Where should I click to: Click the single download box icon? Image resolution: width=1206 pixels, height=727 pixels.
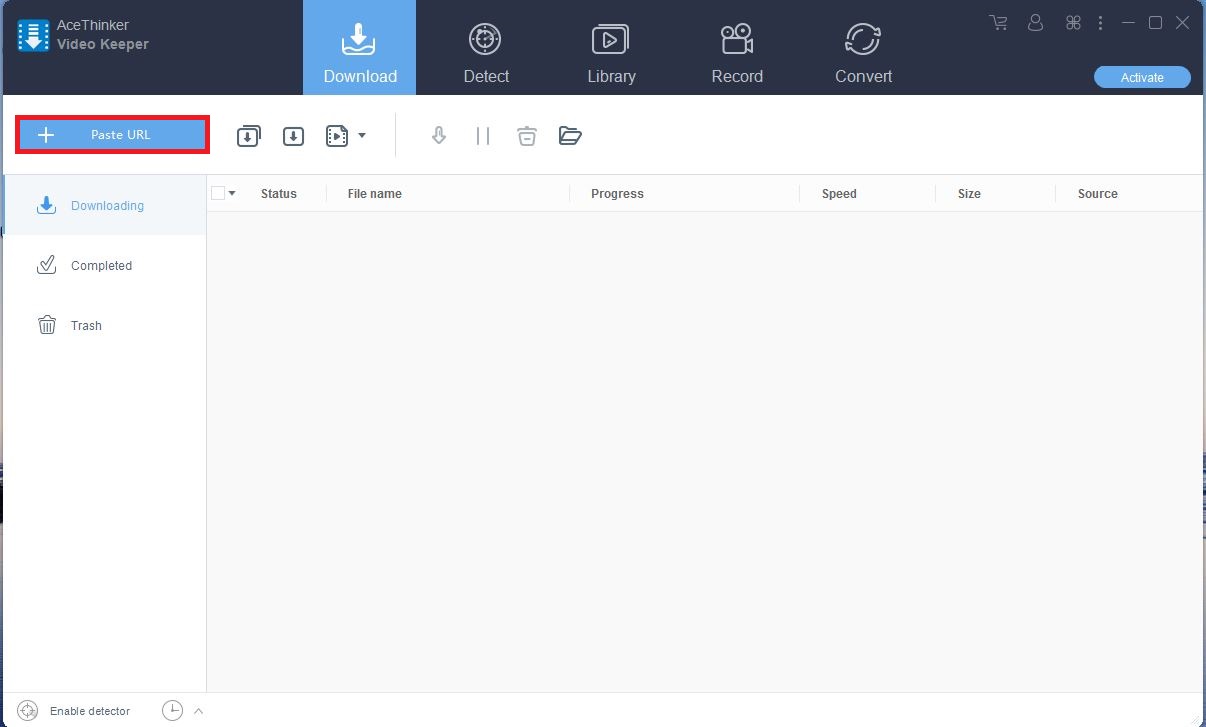[293, 136]
